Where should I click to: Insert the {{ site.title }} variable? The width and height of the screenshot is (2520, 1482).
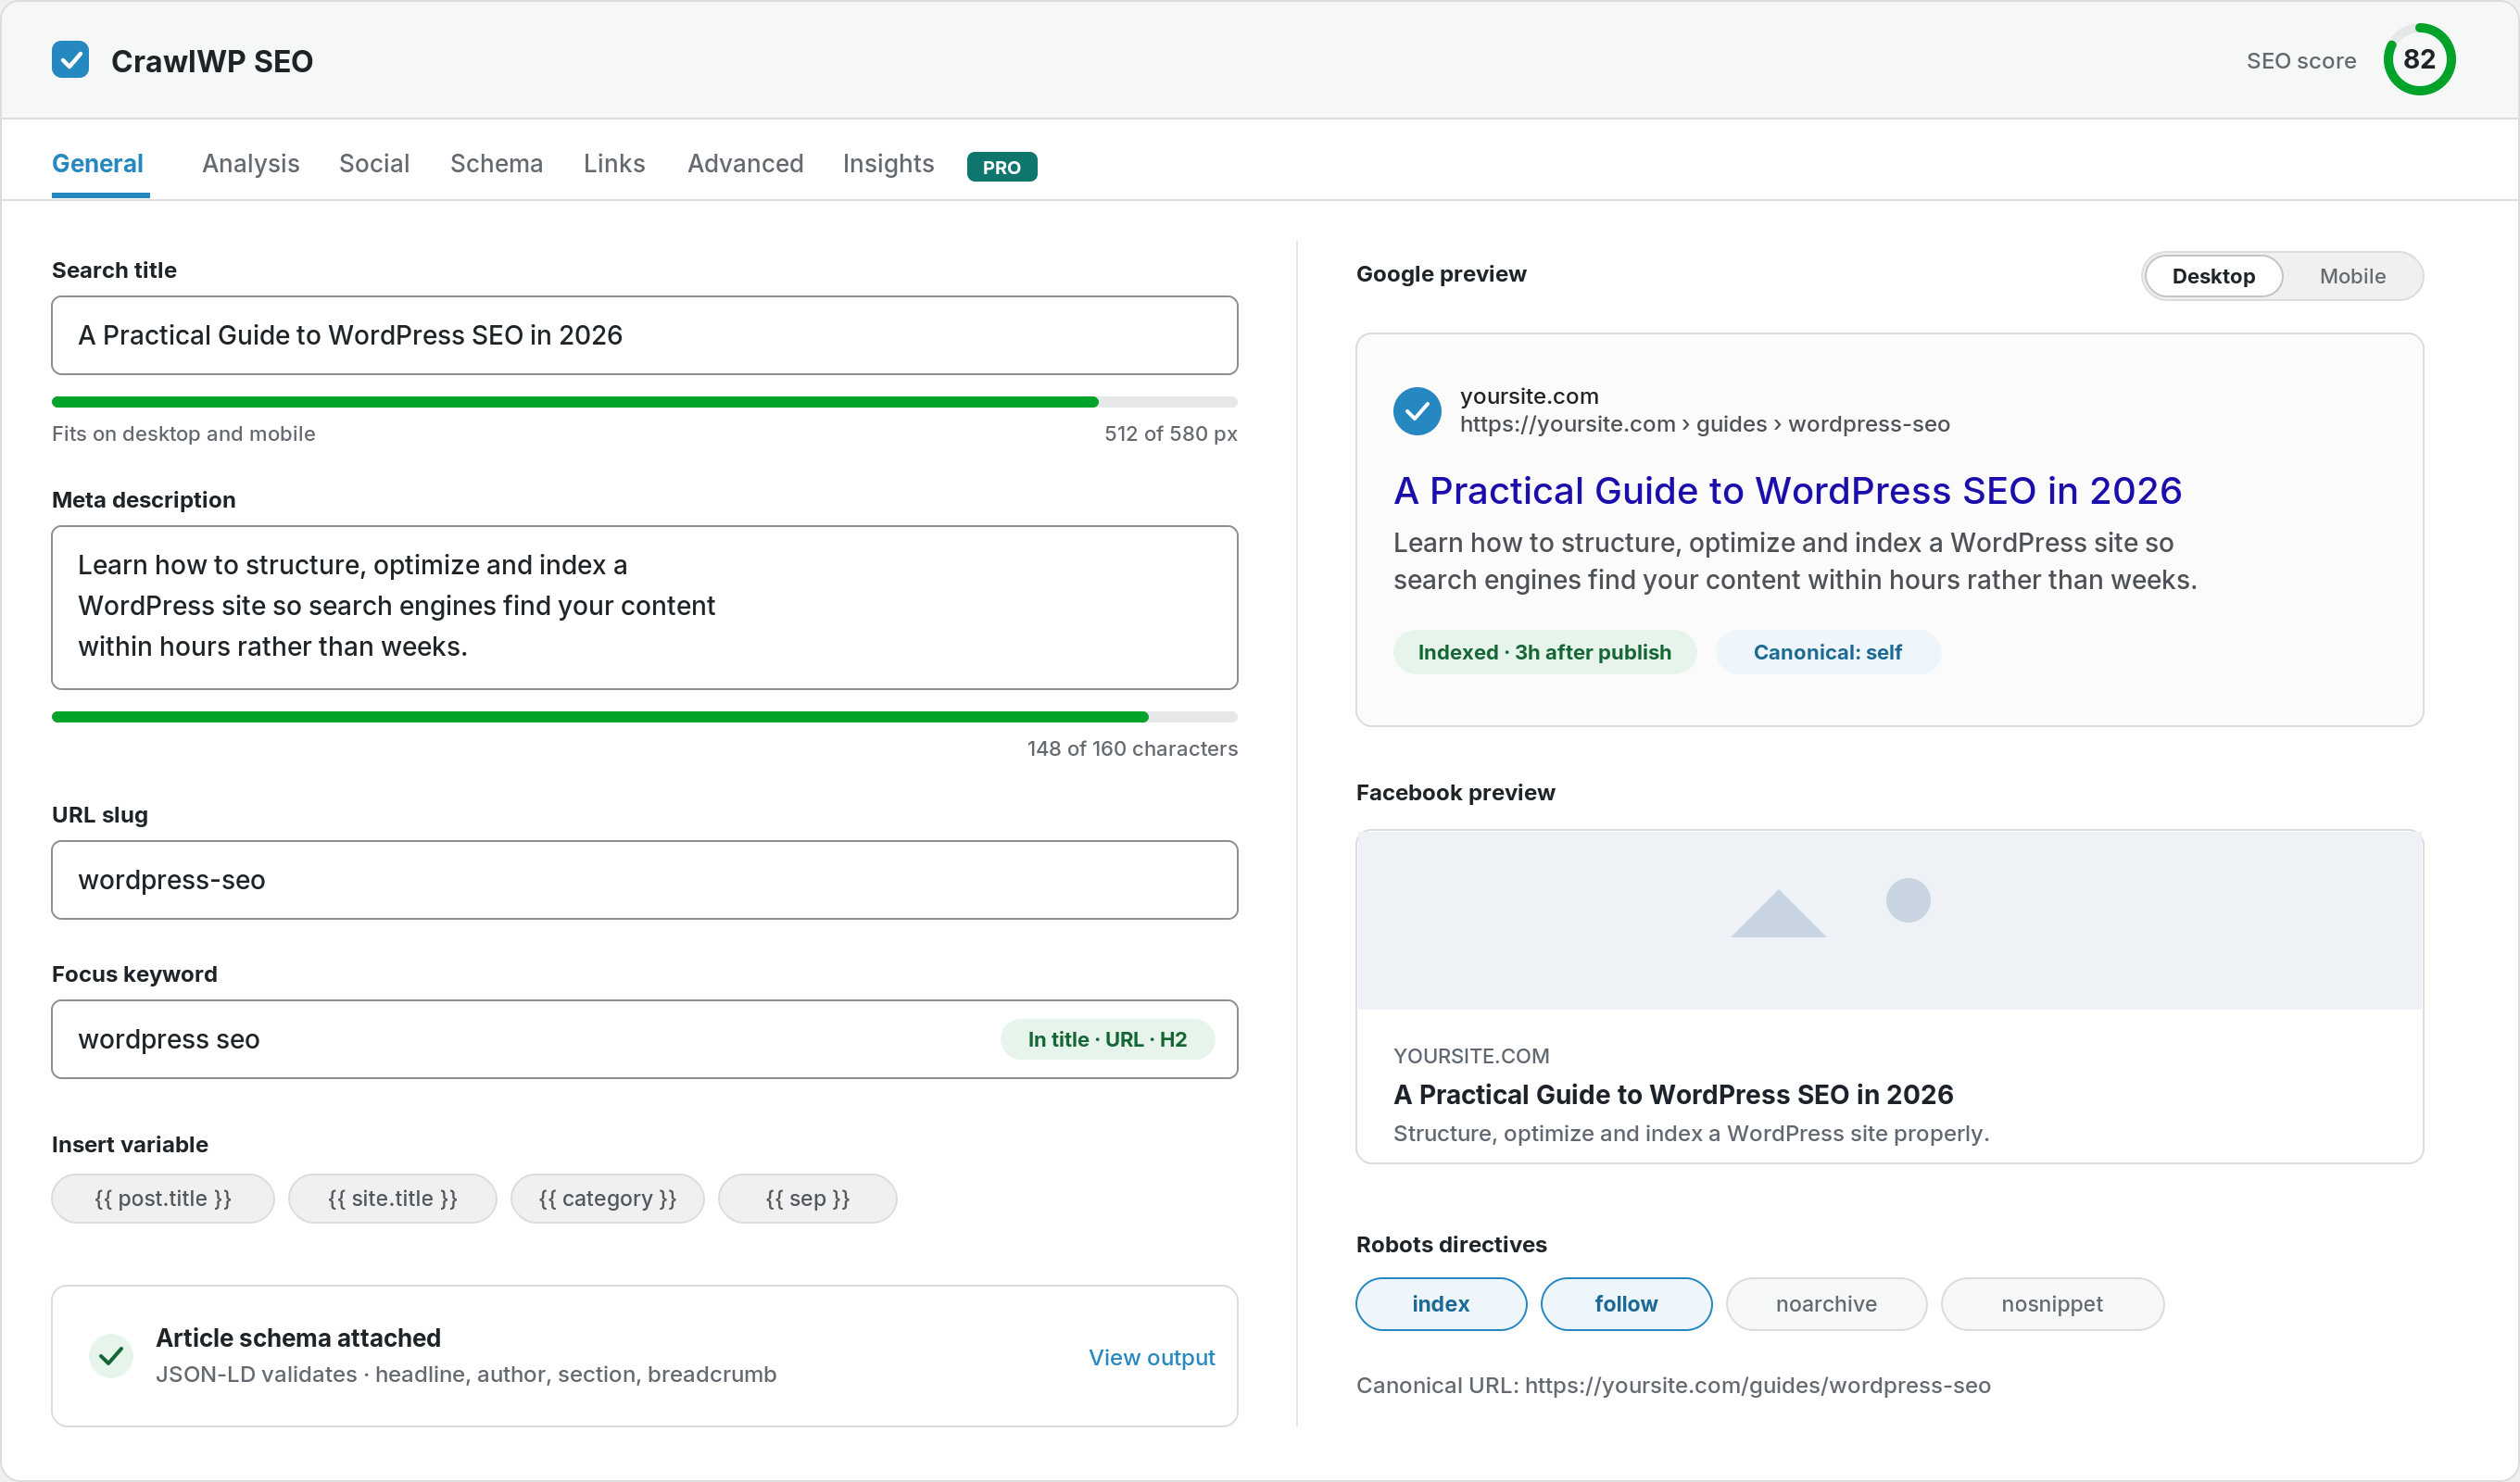[392, 1198]
